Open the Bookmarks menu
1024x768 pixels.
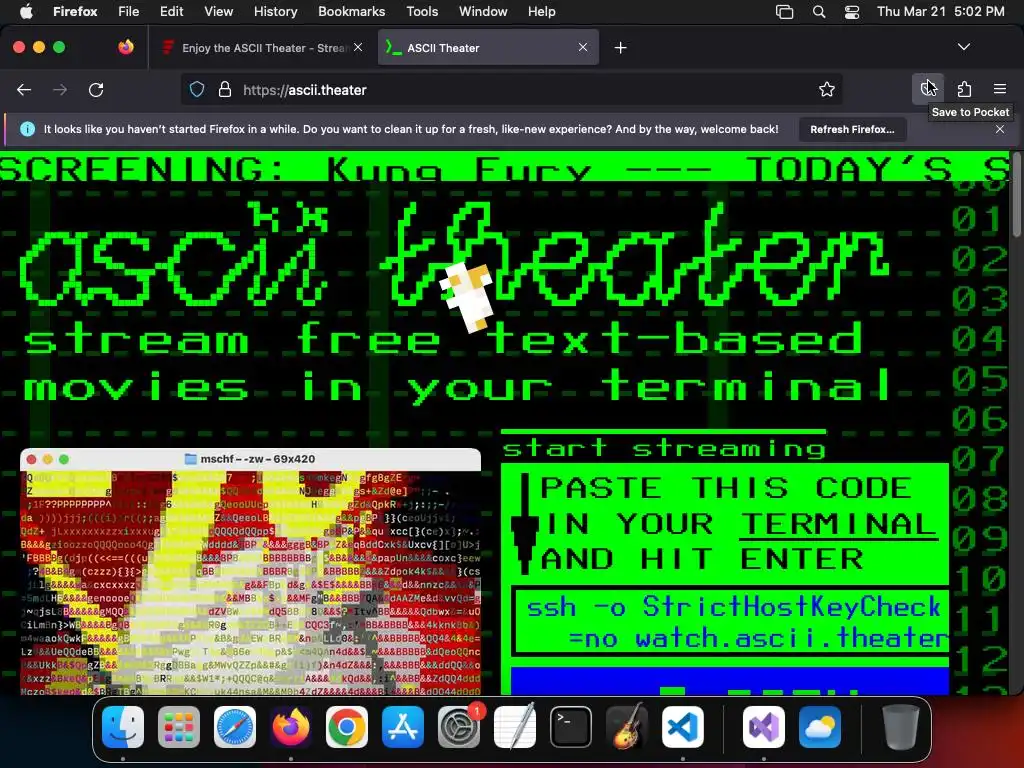[351, 11]
